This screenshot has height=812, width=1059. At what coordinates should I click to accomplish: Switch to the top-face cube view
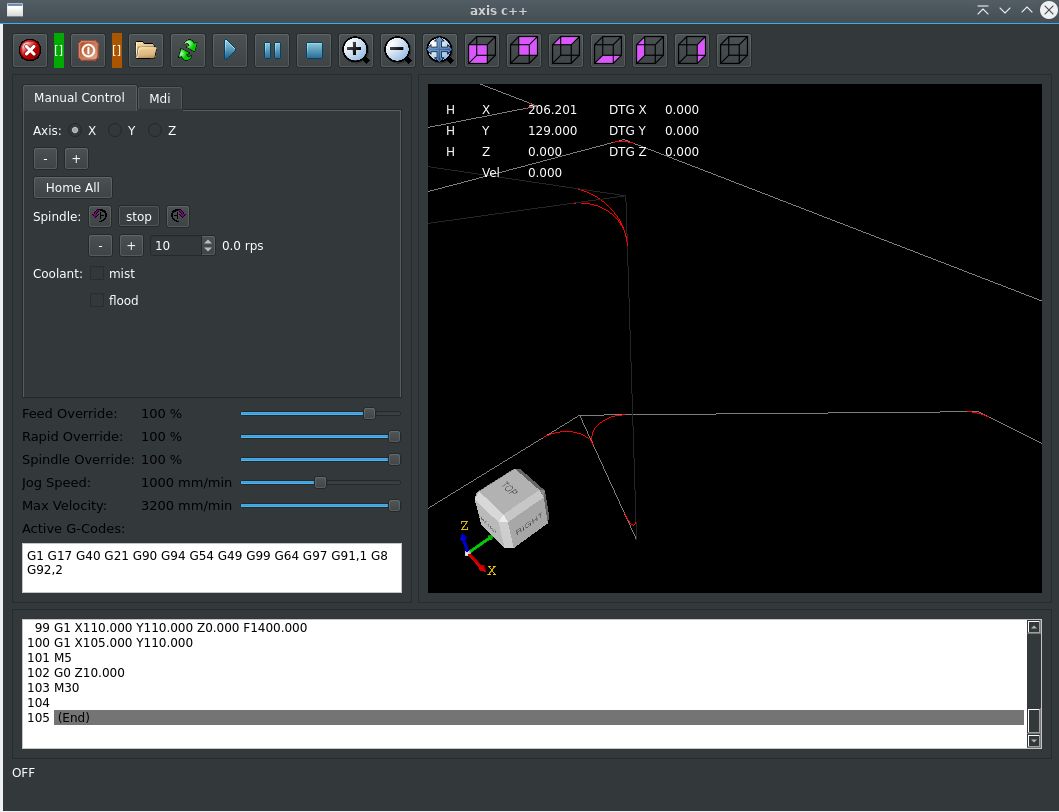click(566, 50)
